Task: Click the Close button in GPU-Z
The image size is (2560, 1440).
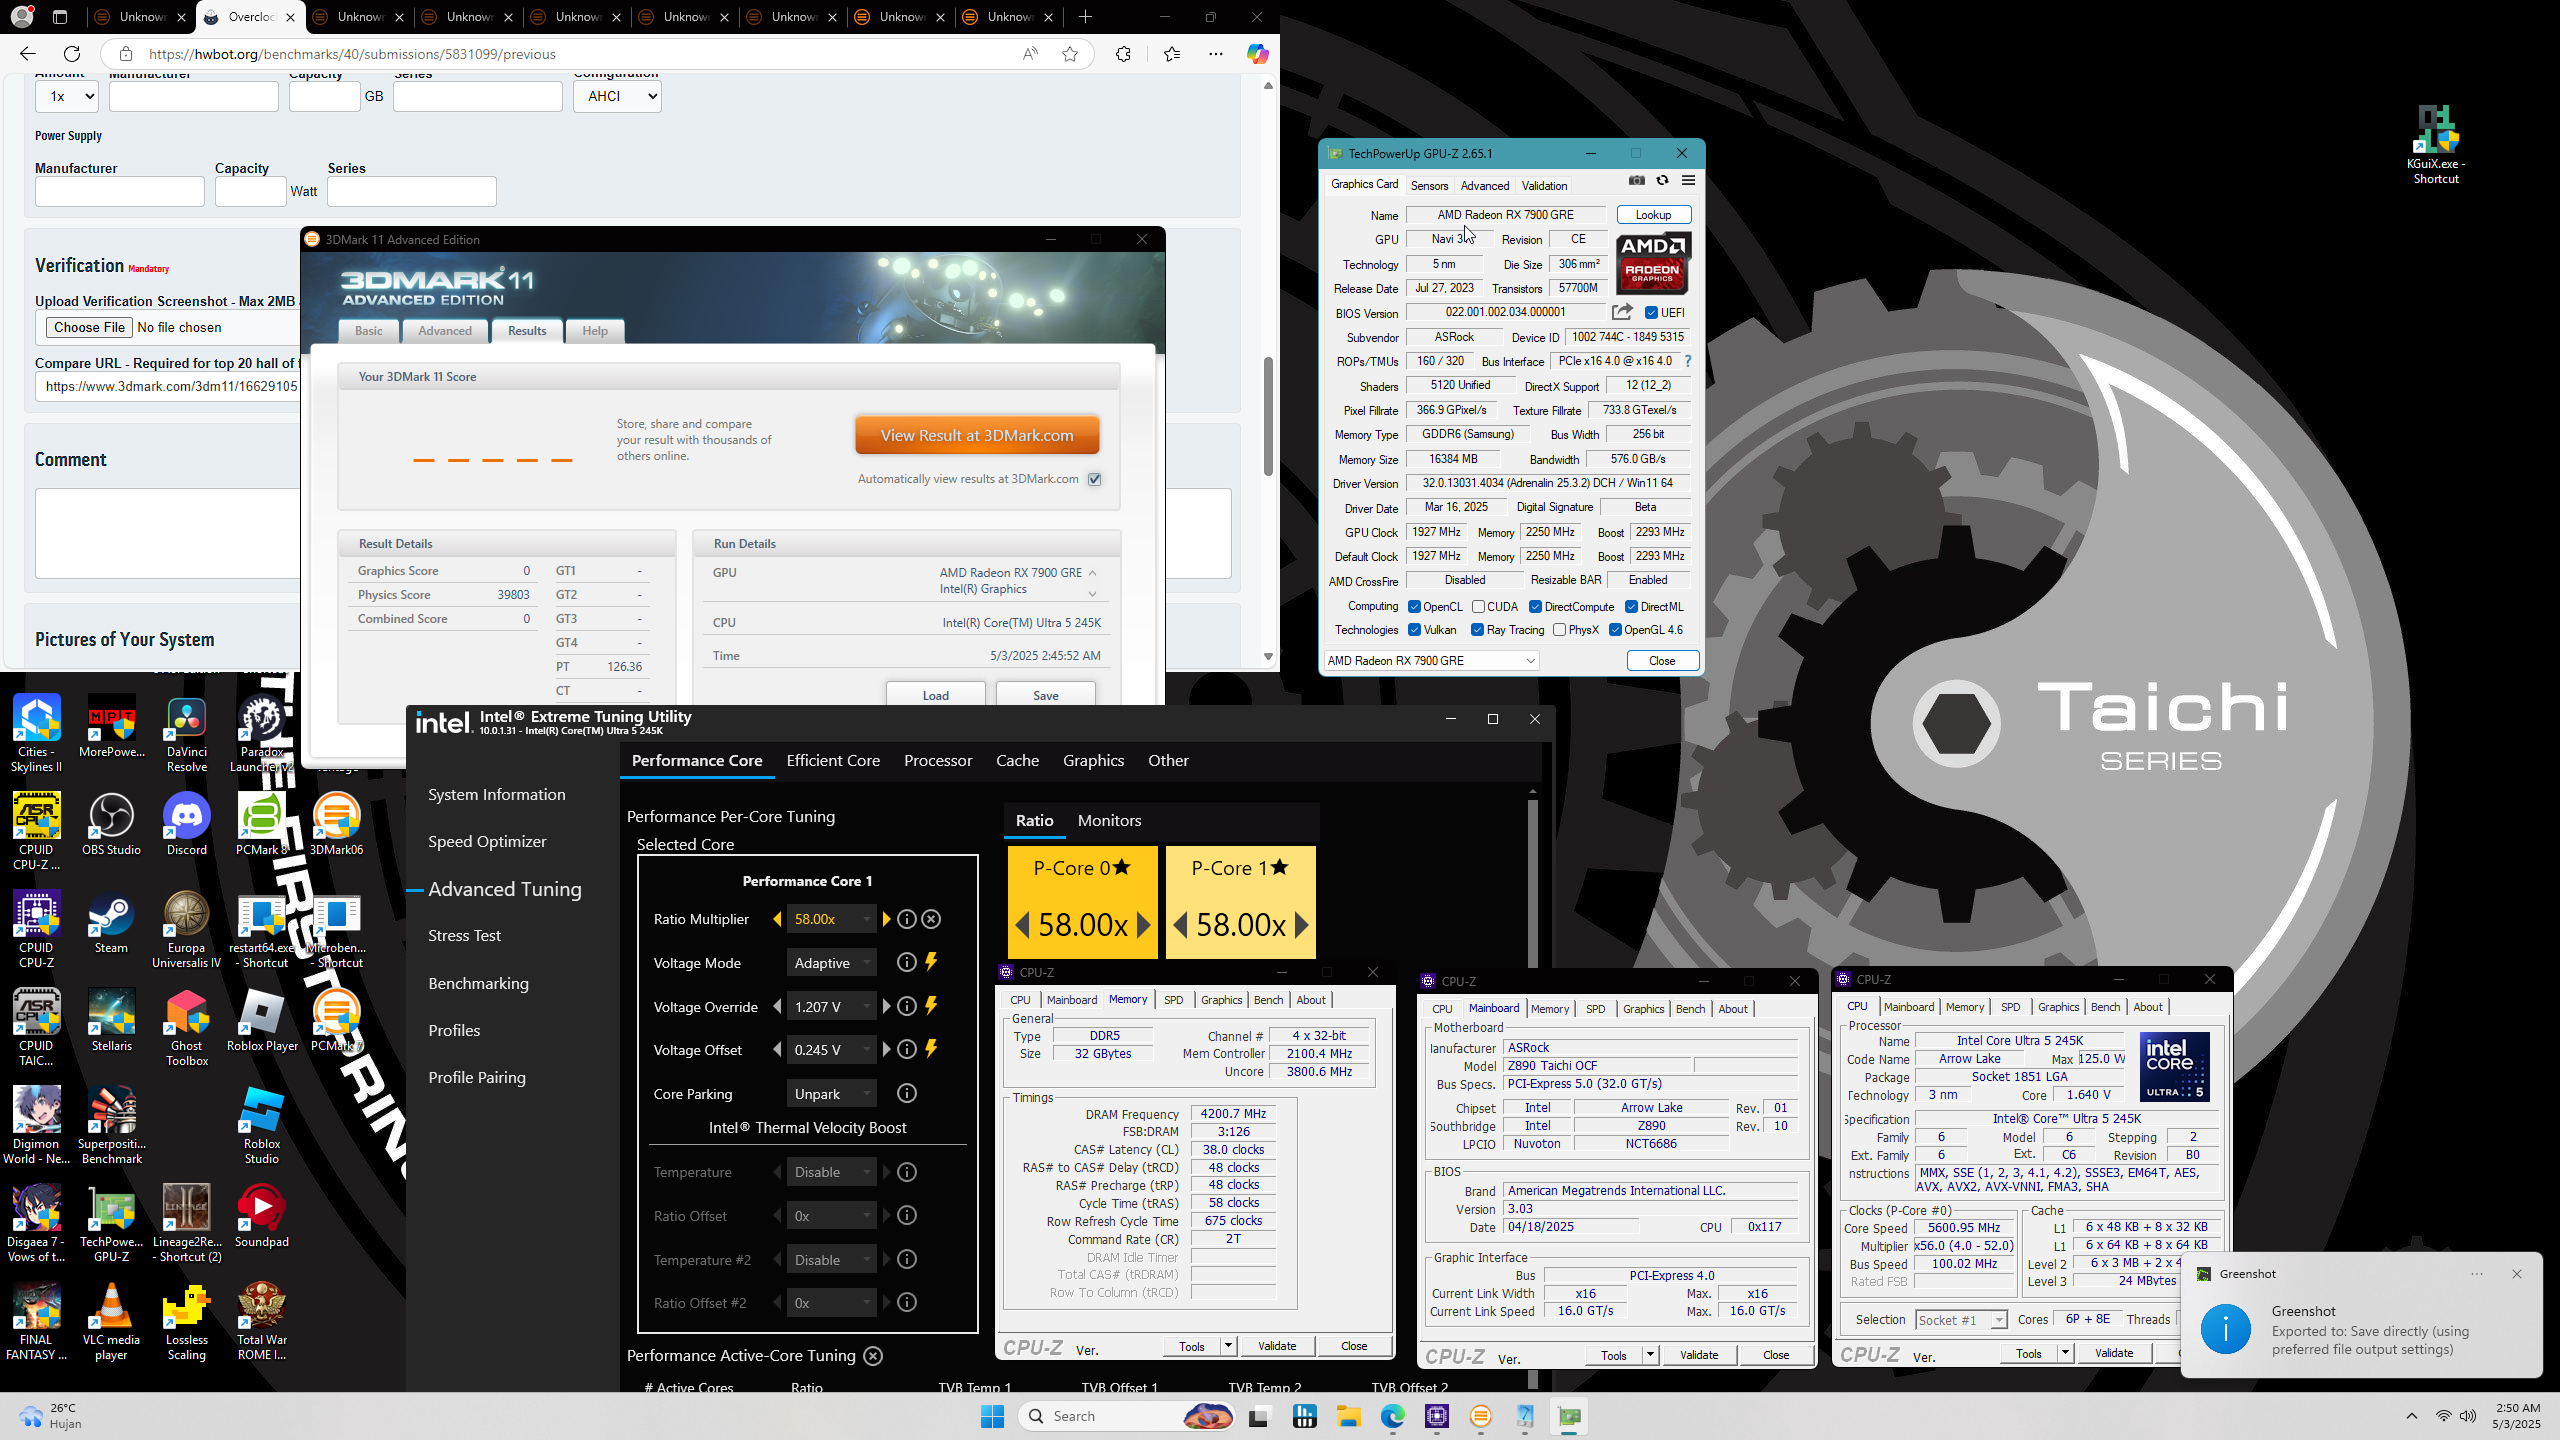Action: pos(1662,661)
